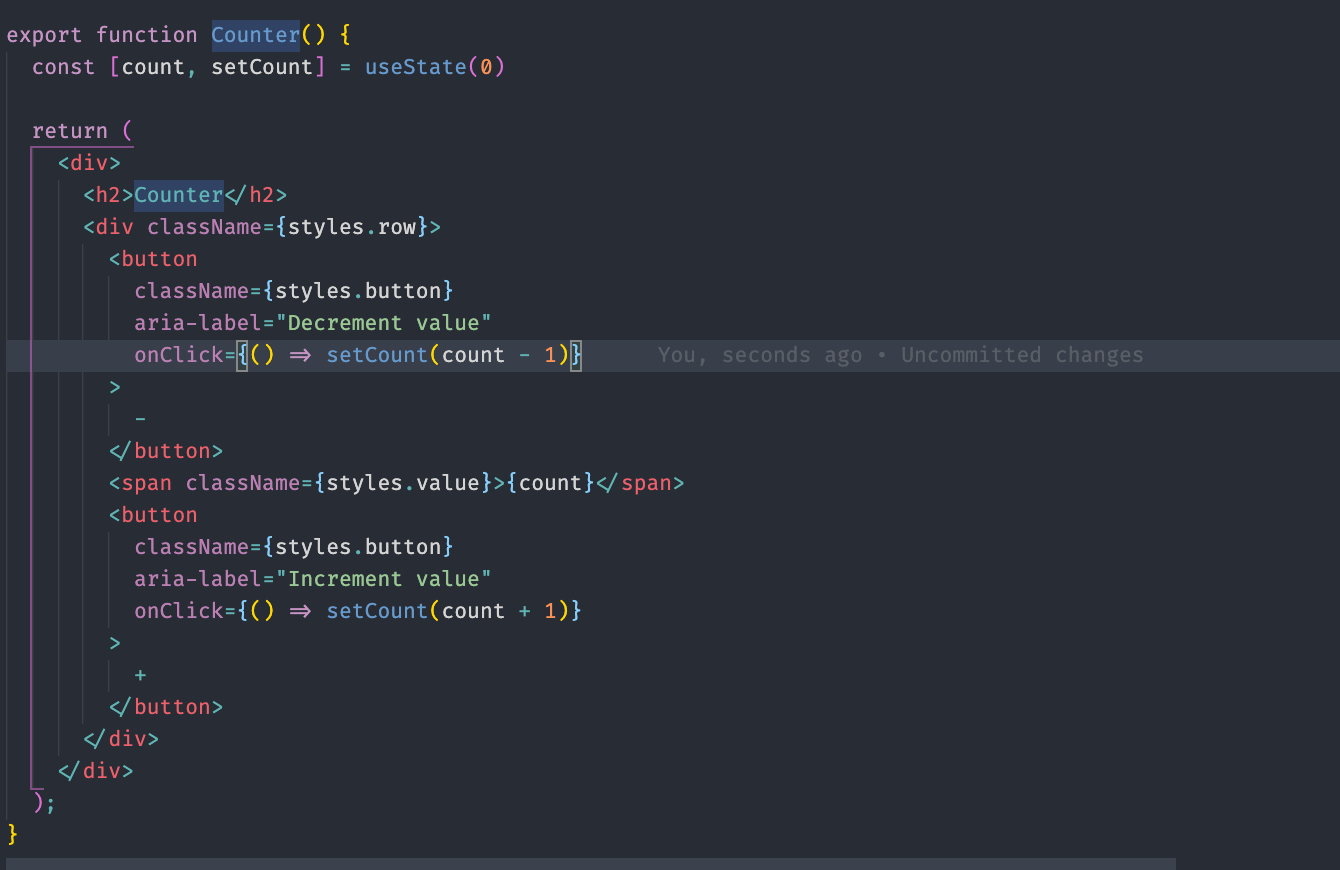Click "styles.value" in the span className

tap(403, 483)
